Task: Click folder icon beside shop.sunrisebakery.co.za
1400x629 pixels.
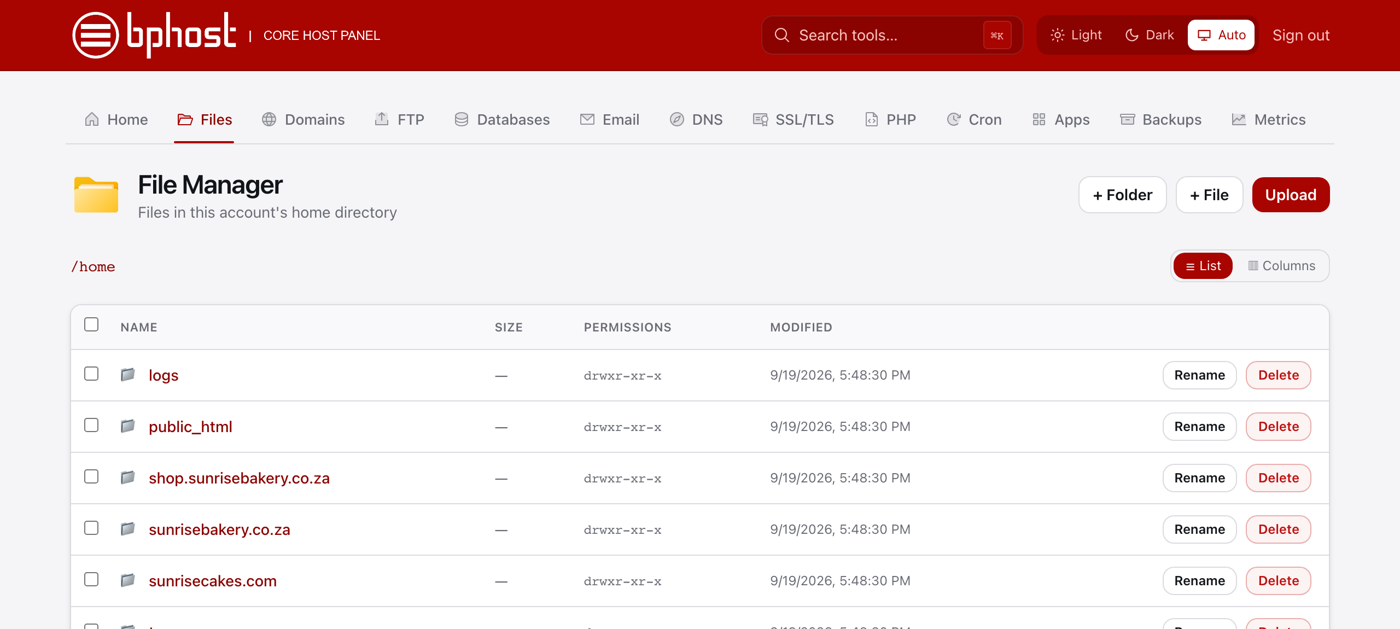Action: pyautogui.click(x=128, y=478)
